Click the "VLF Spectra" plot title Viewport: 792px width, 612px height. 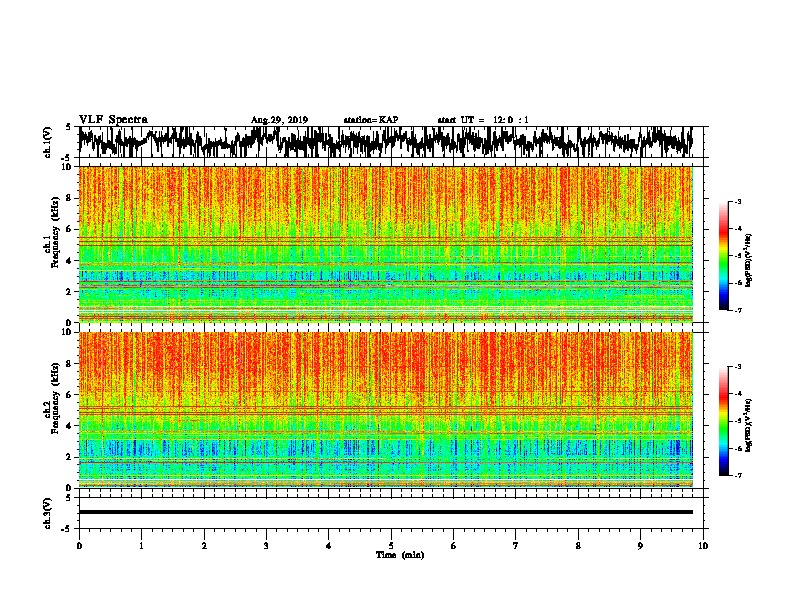point(113,120)
